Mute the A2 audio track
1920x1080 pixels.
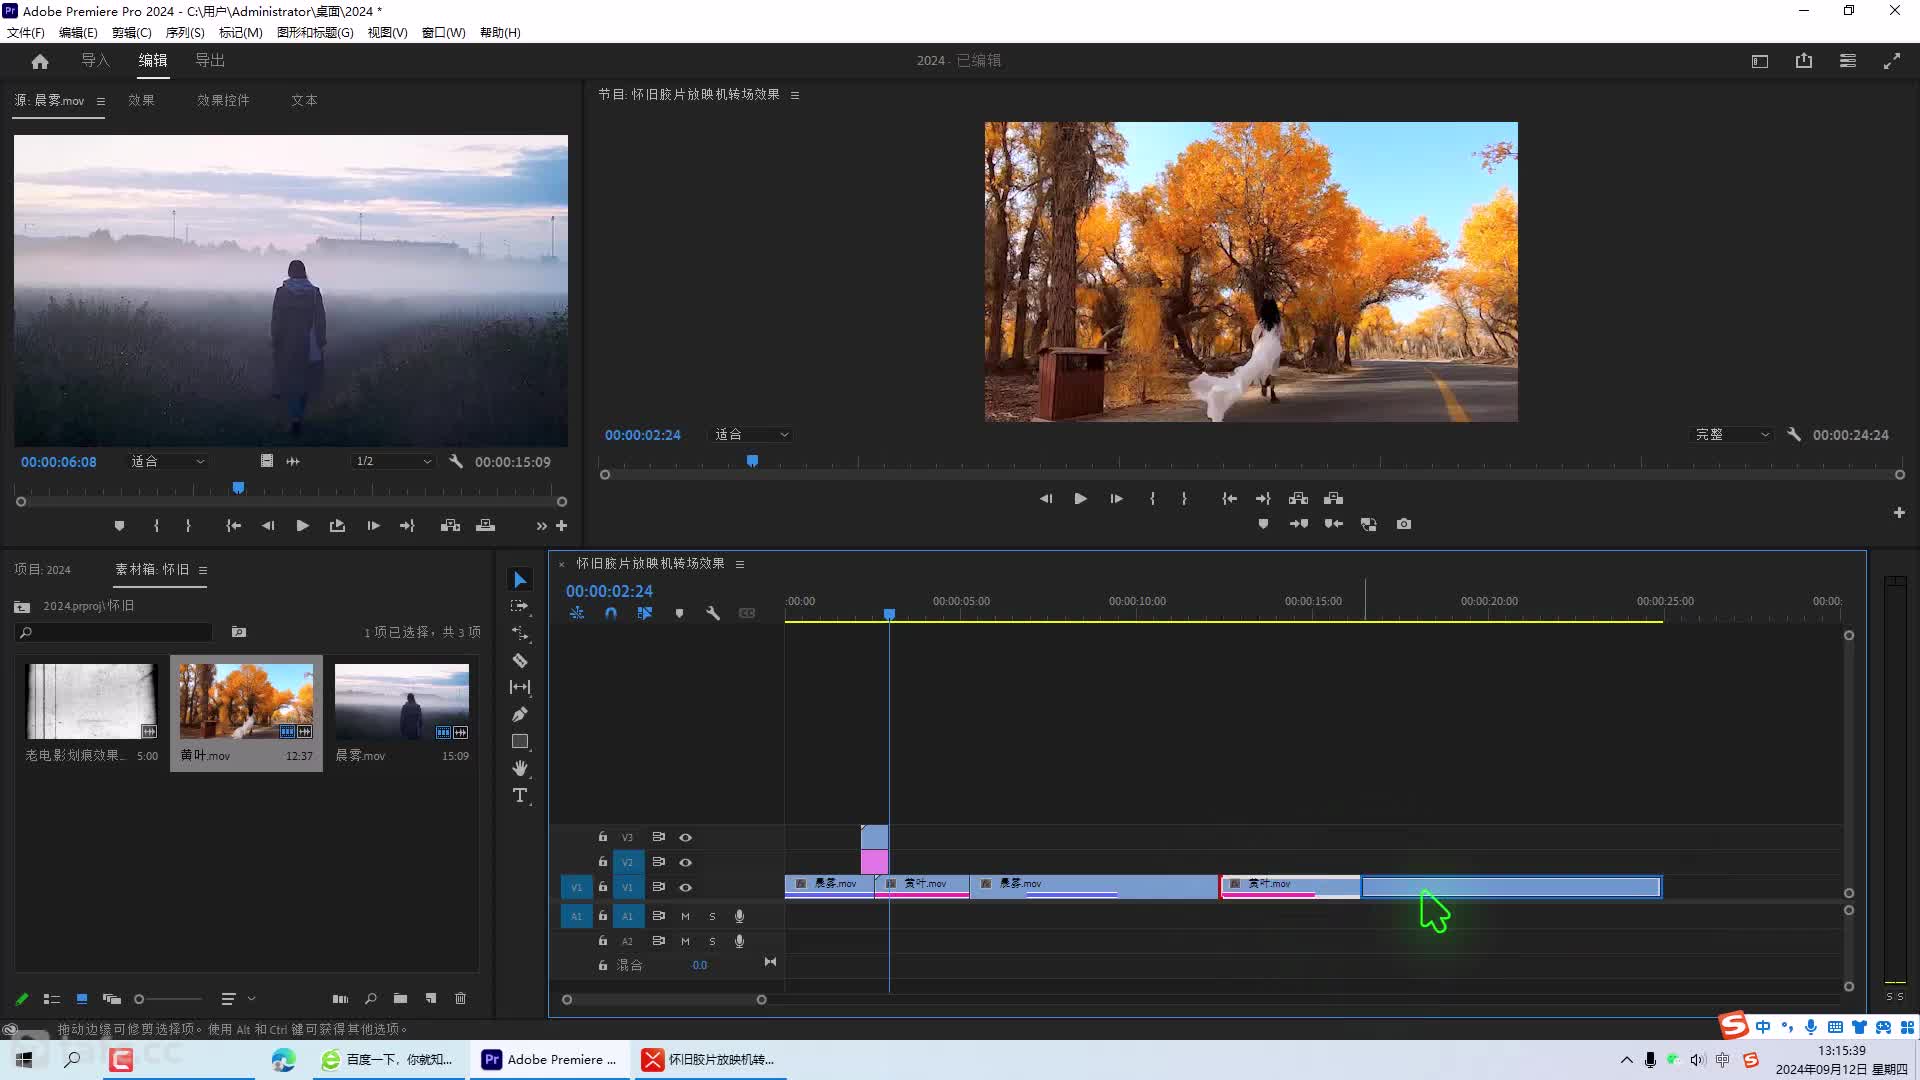point(685,941)
